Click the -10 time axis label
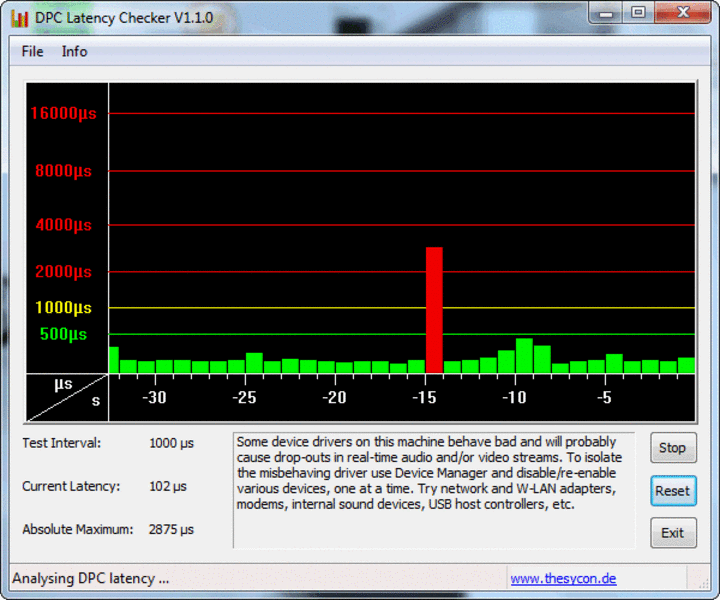Image resolution: width=720 pixels, height=600 pixels. (514, 398)
